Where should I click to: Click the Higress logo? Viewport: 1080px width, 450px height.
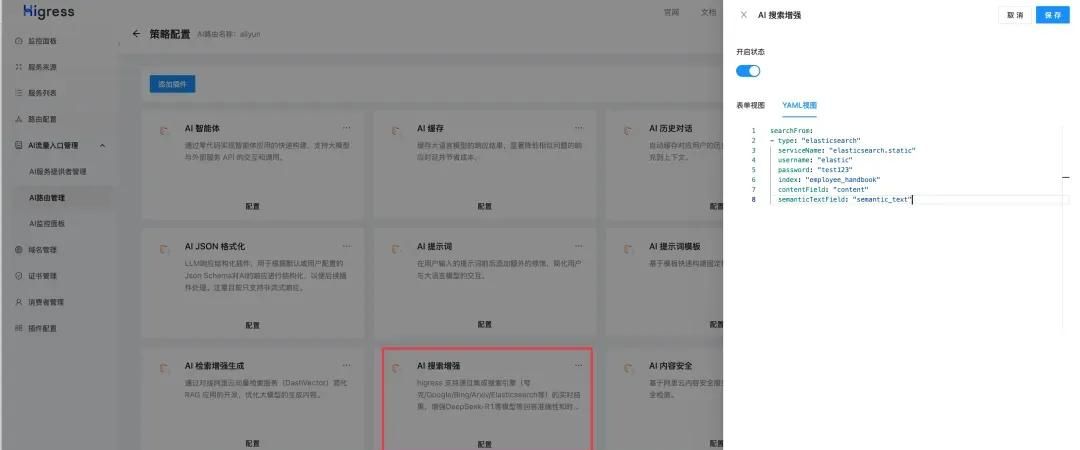pyautogui.click(x=48, y=12)
